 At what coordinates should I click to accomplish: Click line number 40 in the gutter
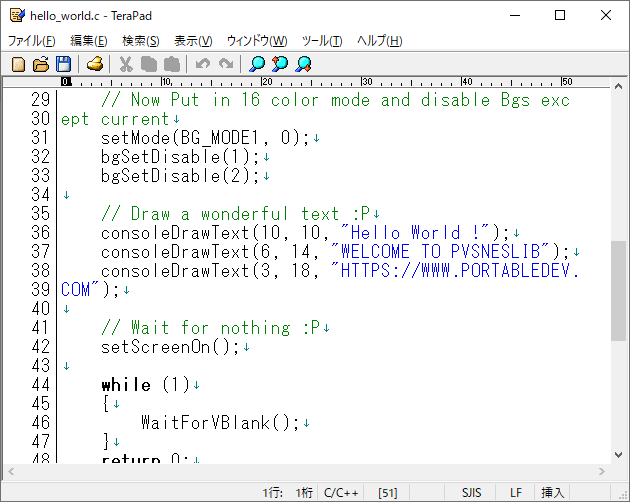click(x=40, y=309)
